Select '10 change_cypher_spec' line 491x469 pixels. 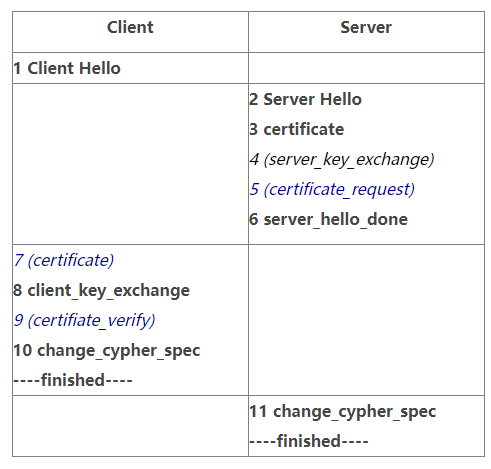(107, 351)
